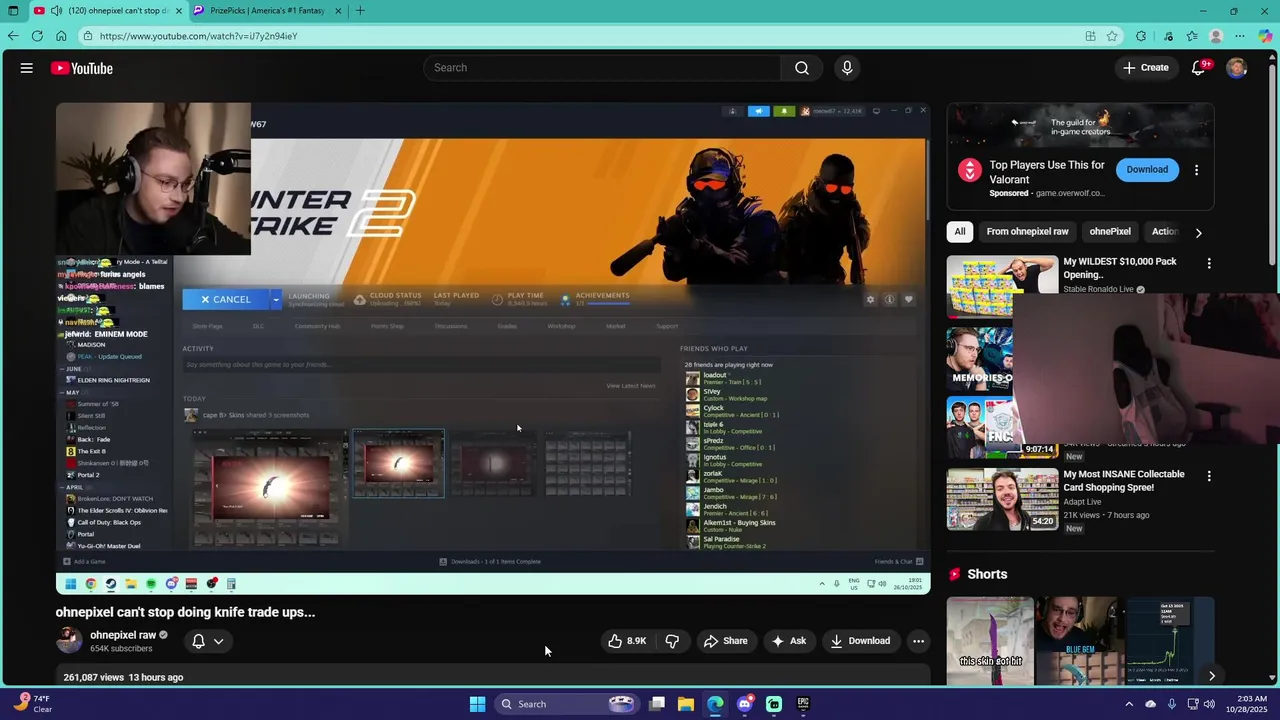
Task: Open the 'this skin got hit' Short
Action: 990,642
